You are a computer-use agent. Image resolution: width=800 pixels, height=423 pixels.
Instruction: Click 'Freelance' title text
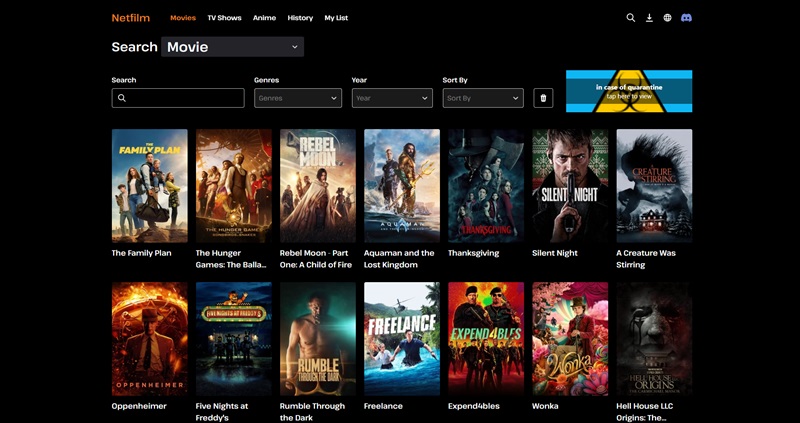[383, 406]
